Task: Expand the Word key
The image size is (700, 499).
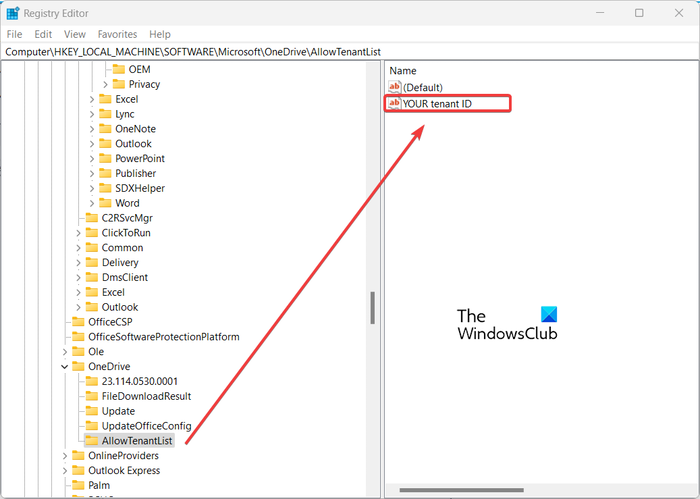Action: point(92,203)
